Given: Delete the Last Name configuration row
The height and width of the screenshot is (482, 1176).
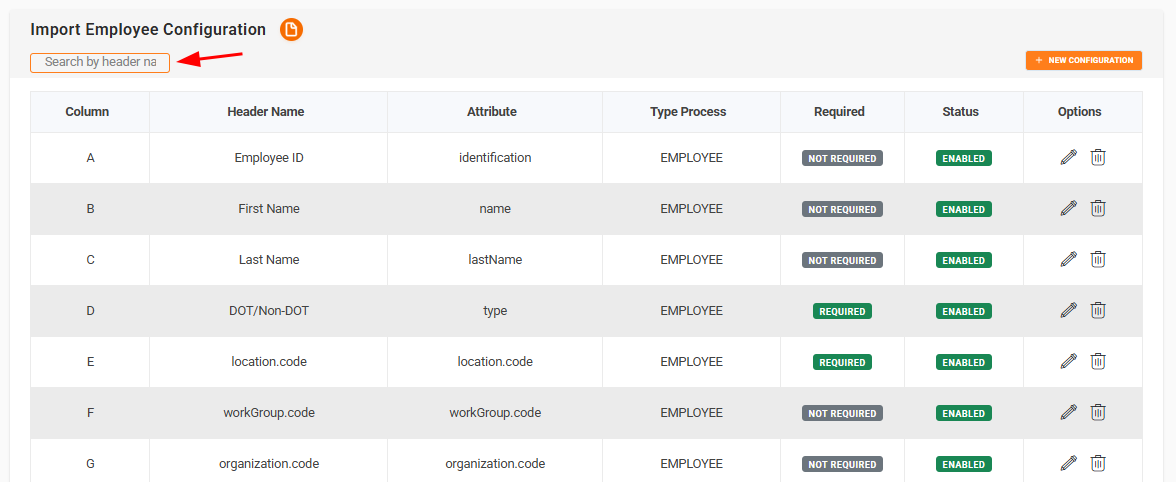Looking at the screenshot, I should pos(1097,259).
